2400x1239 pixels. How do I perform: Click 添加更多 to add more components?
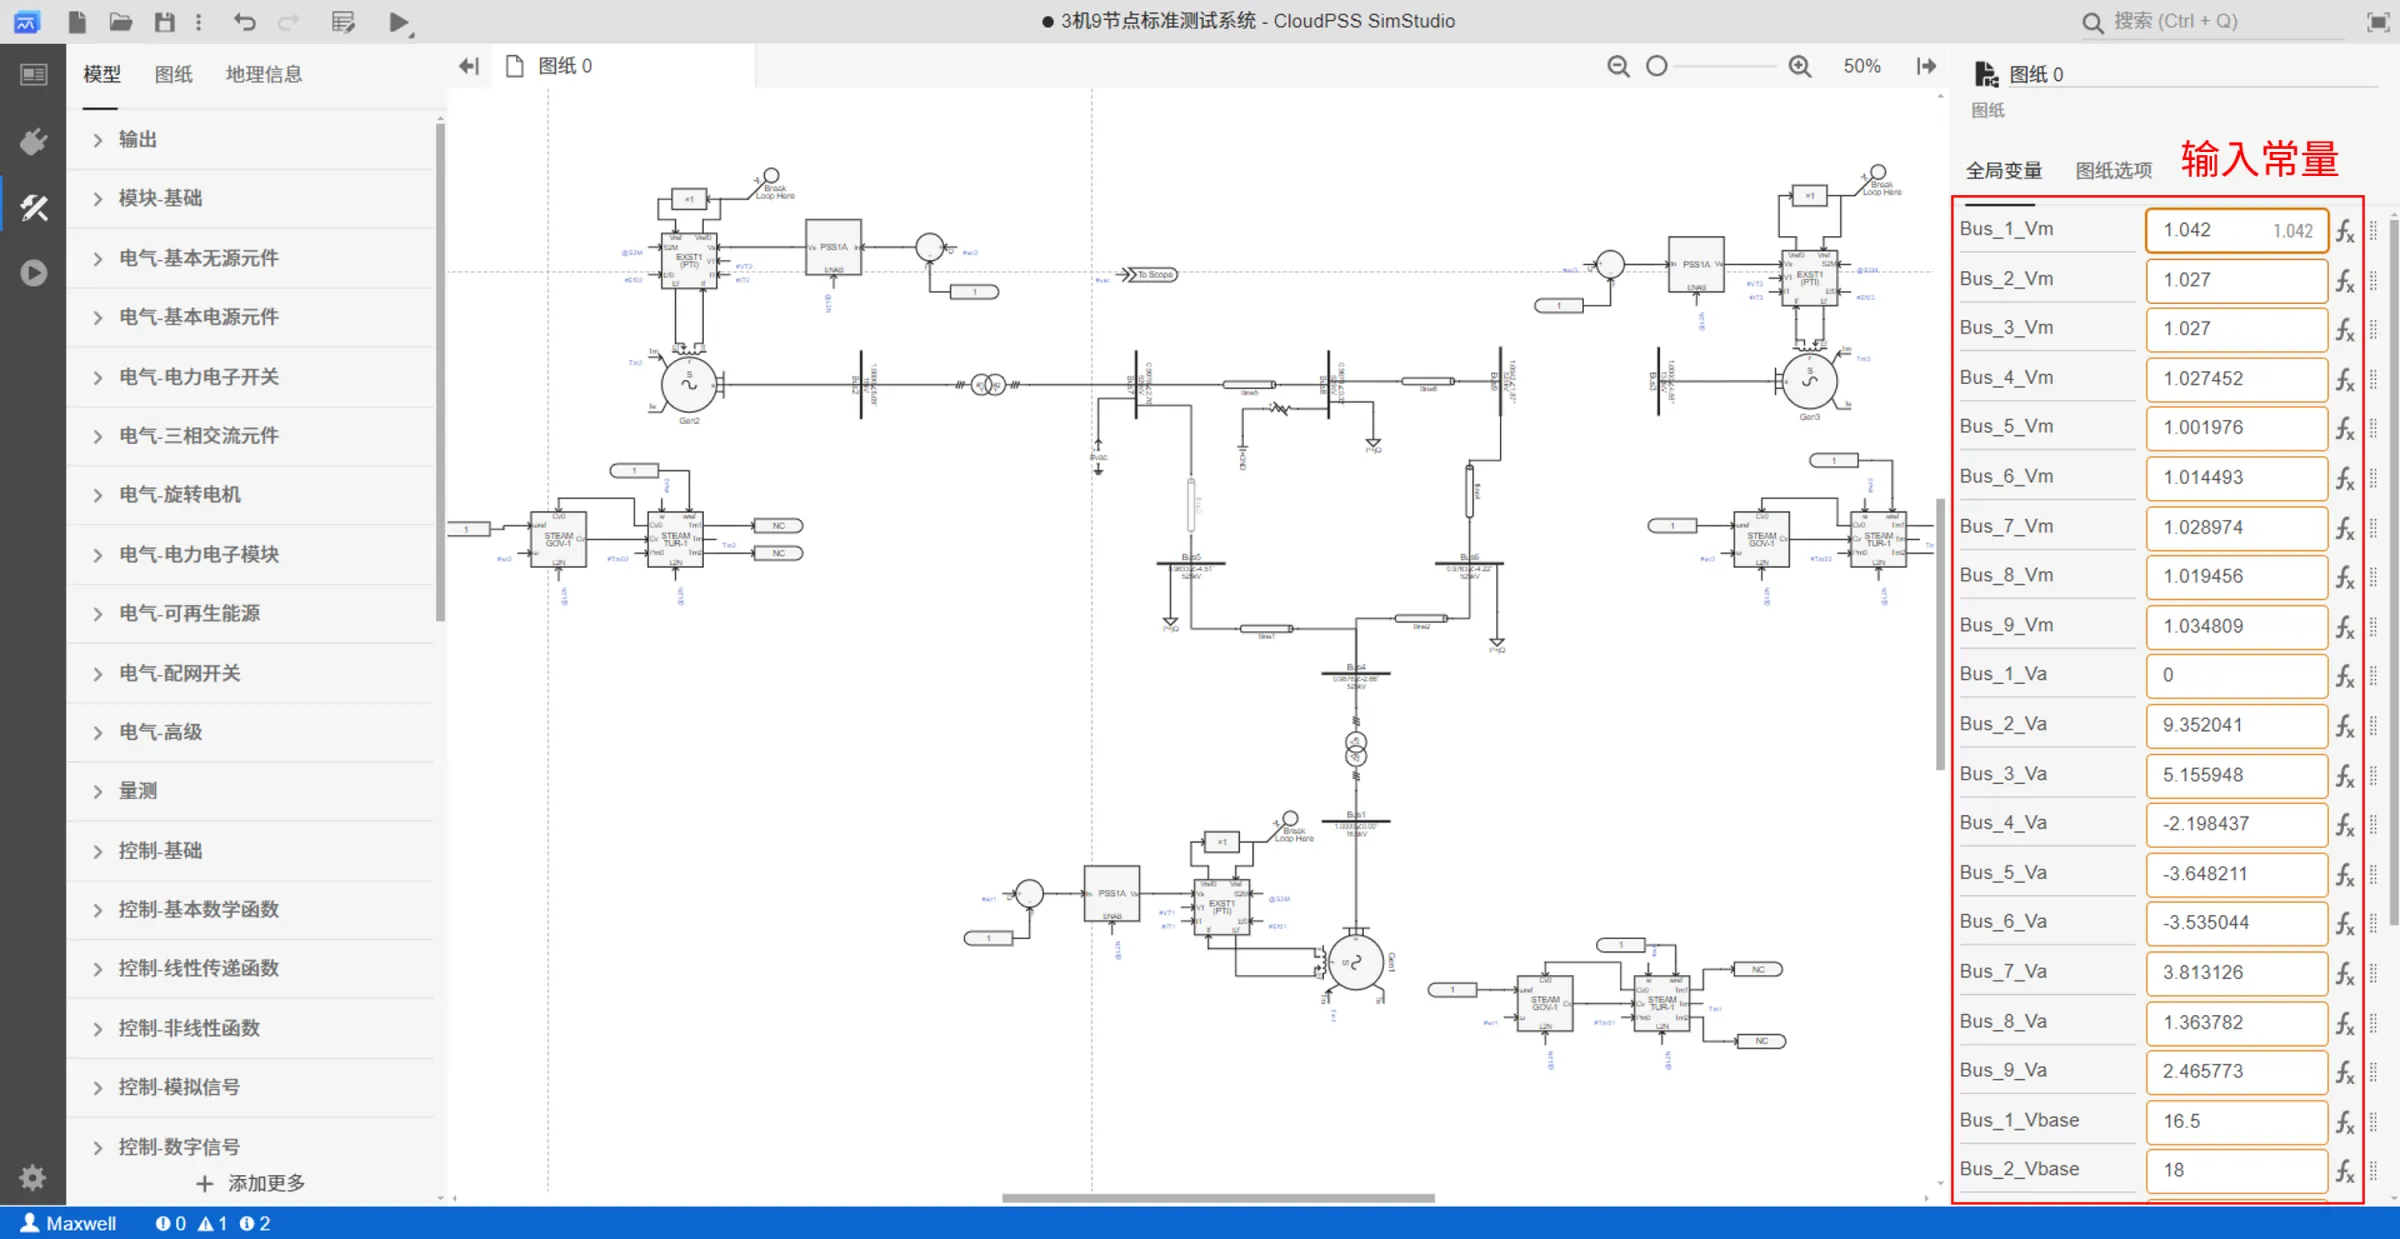coord(251,1184)
